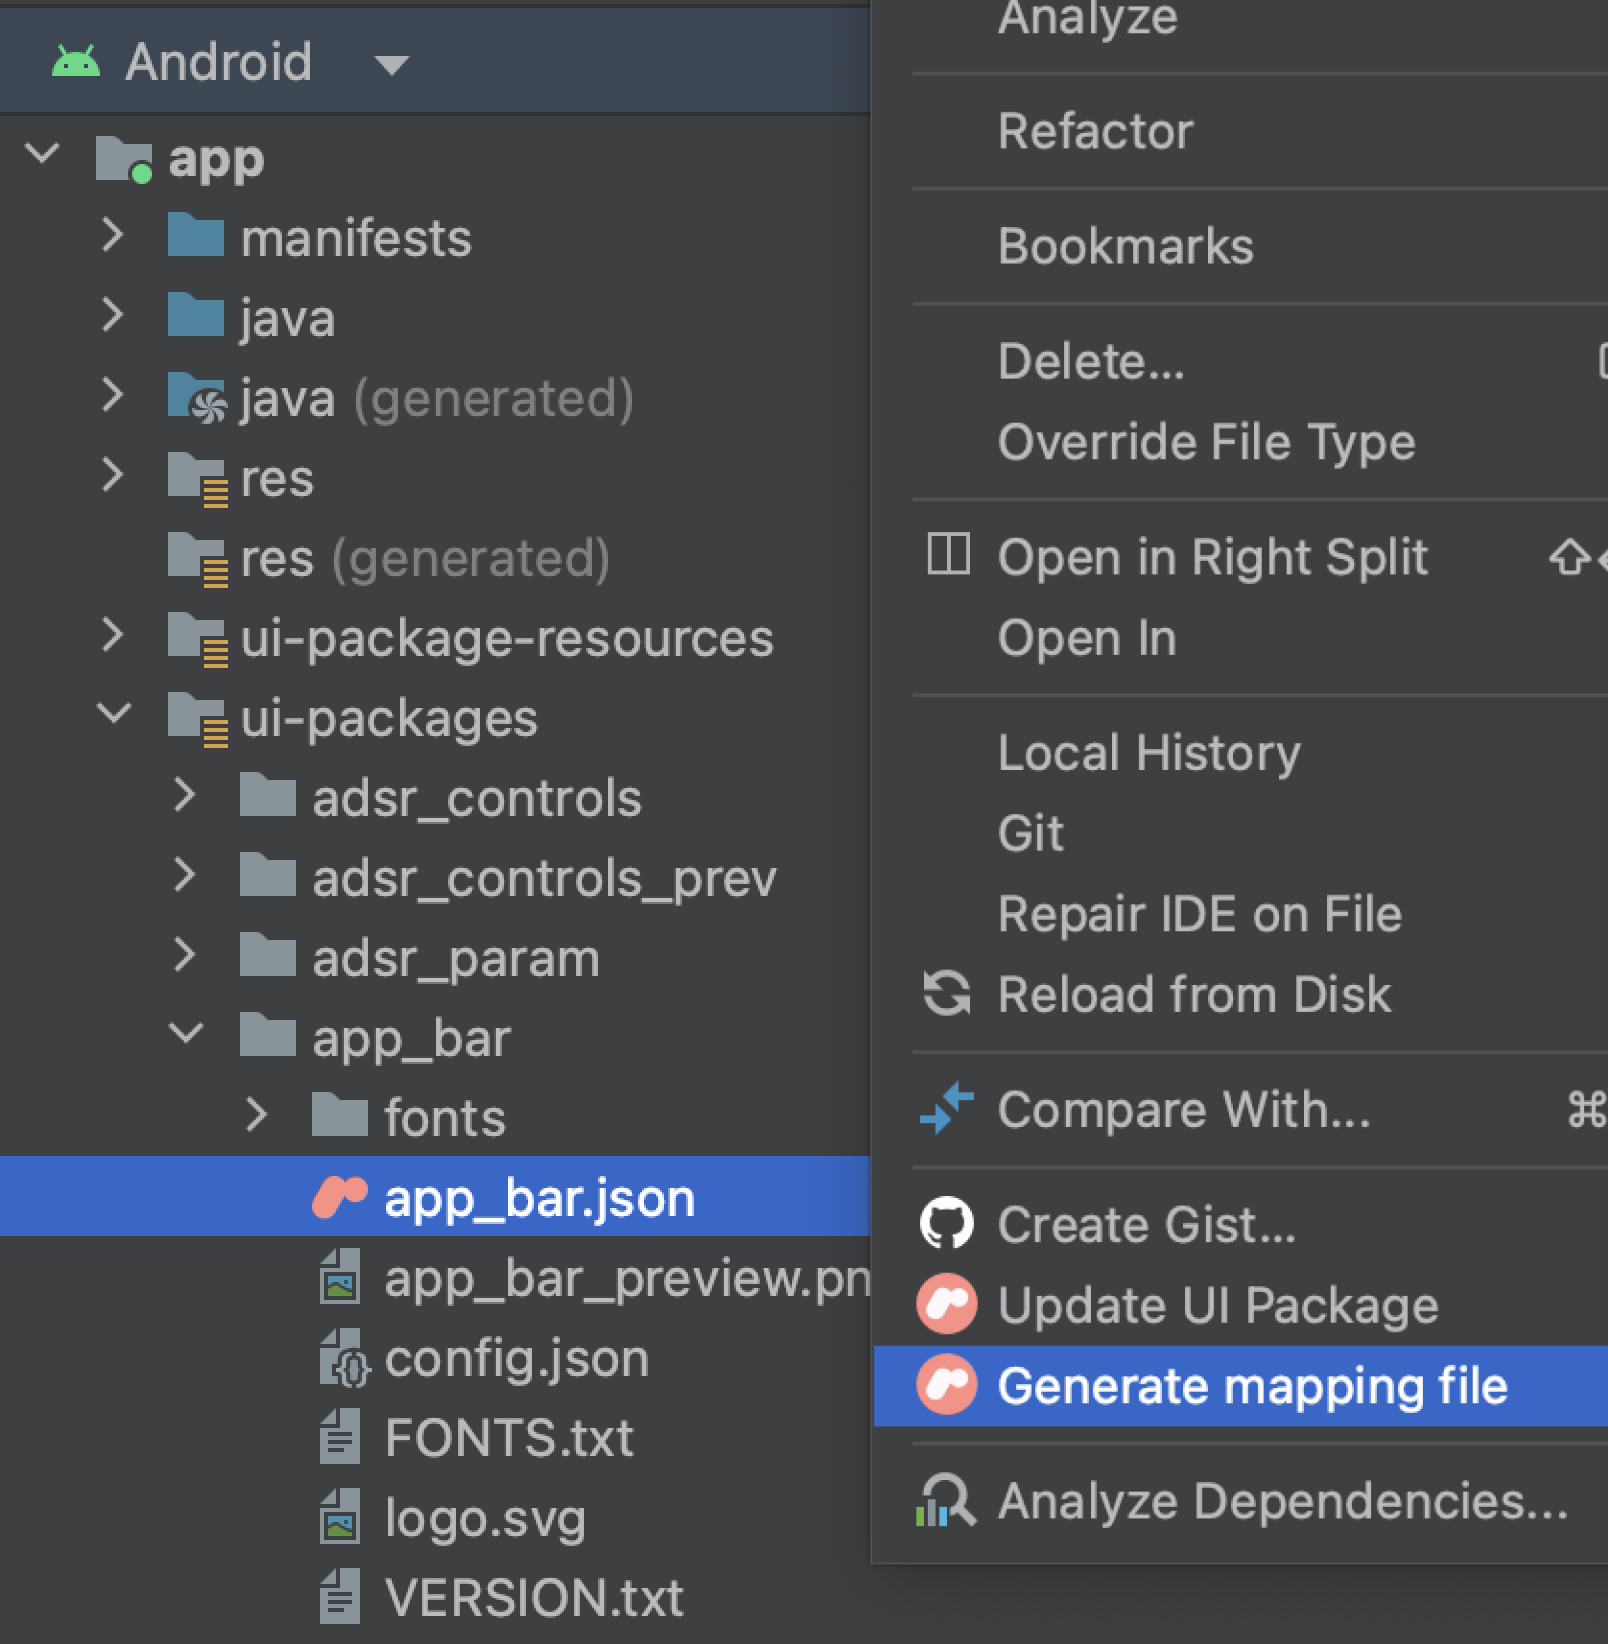Viewport: 1608px width, 1644px height.
Task: Expand the adsr_param folder chevron
Action: (185, 955)
